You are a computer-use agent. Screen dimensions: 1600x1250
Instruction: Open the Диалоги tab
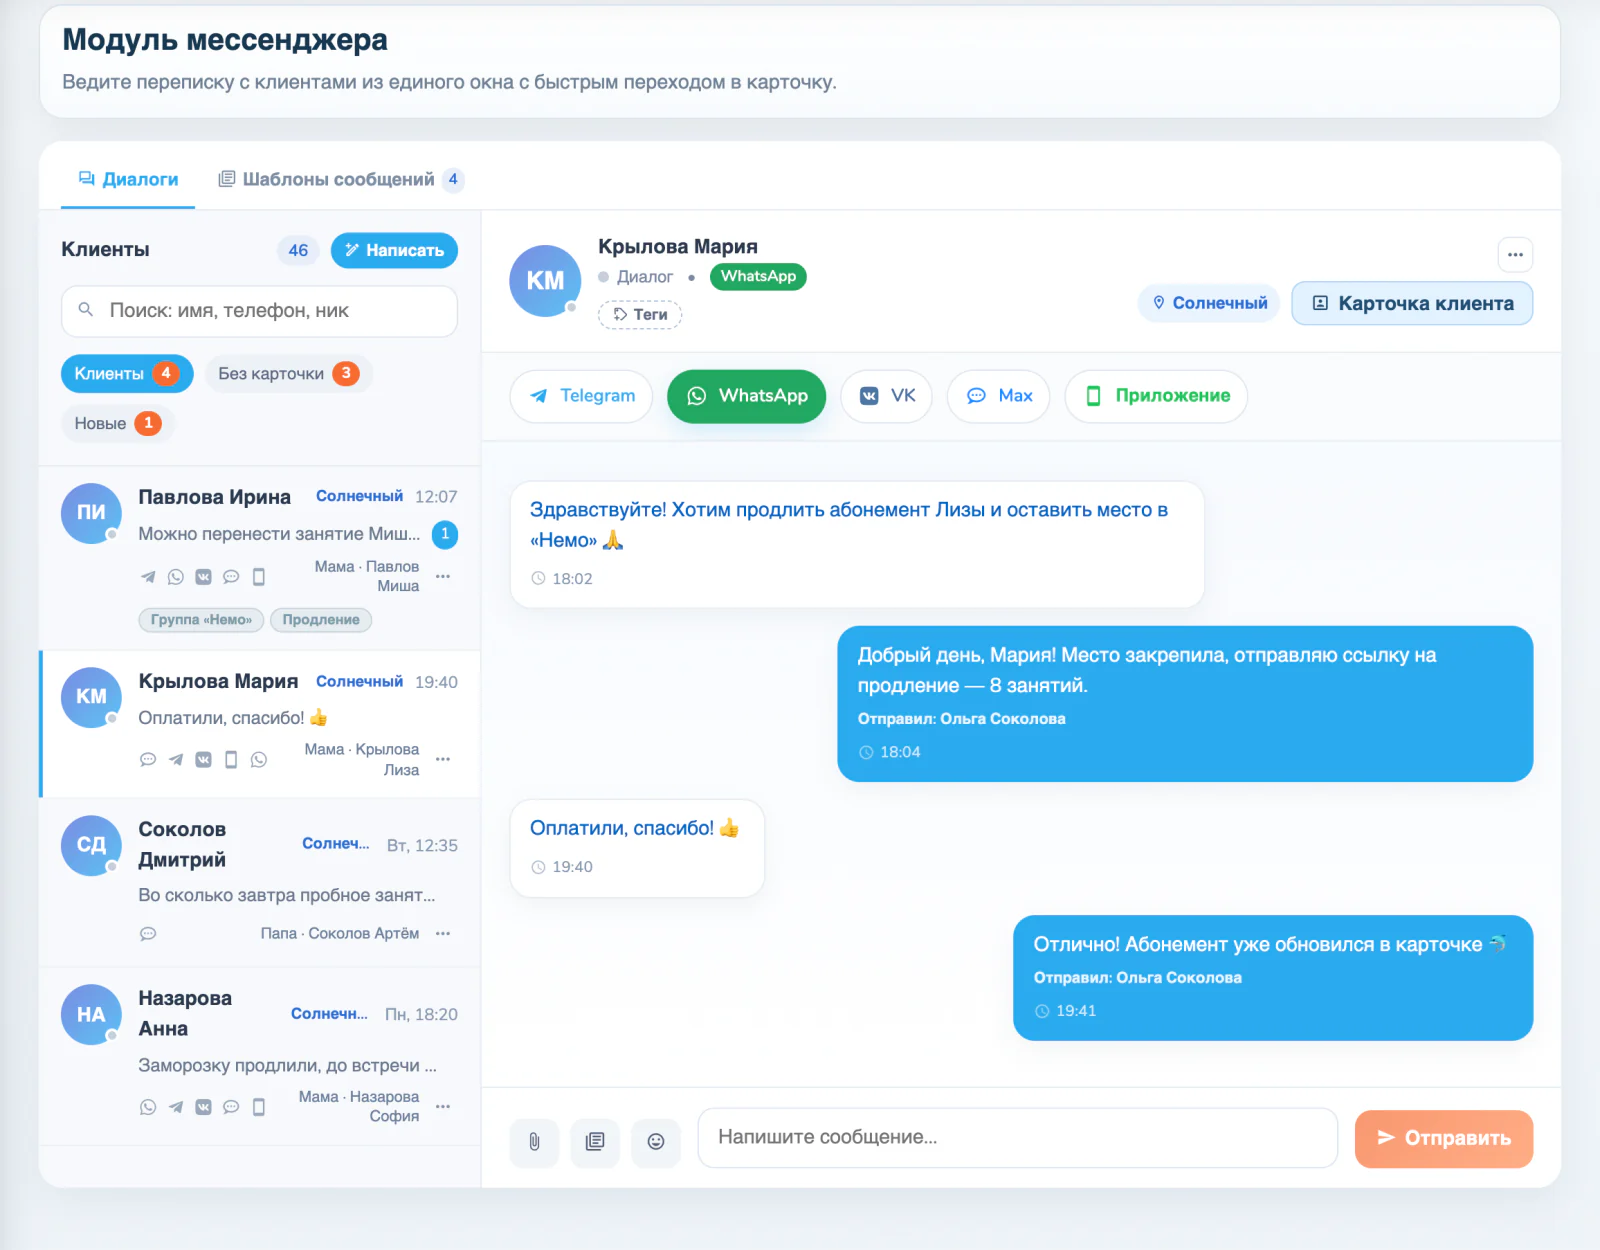(x=128, y=180)
